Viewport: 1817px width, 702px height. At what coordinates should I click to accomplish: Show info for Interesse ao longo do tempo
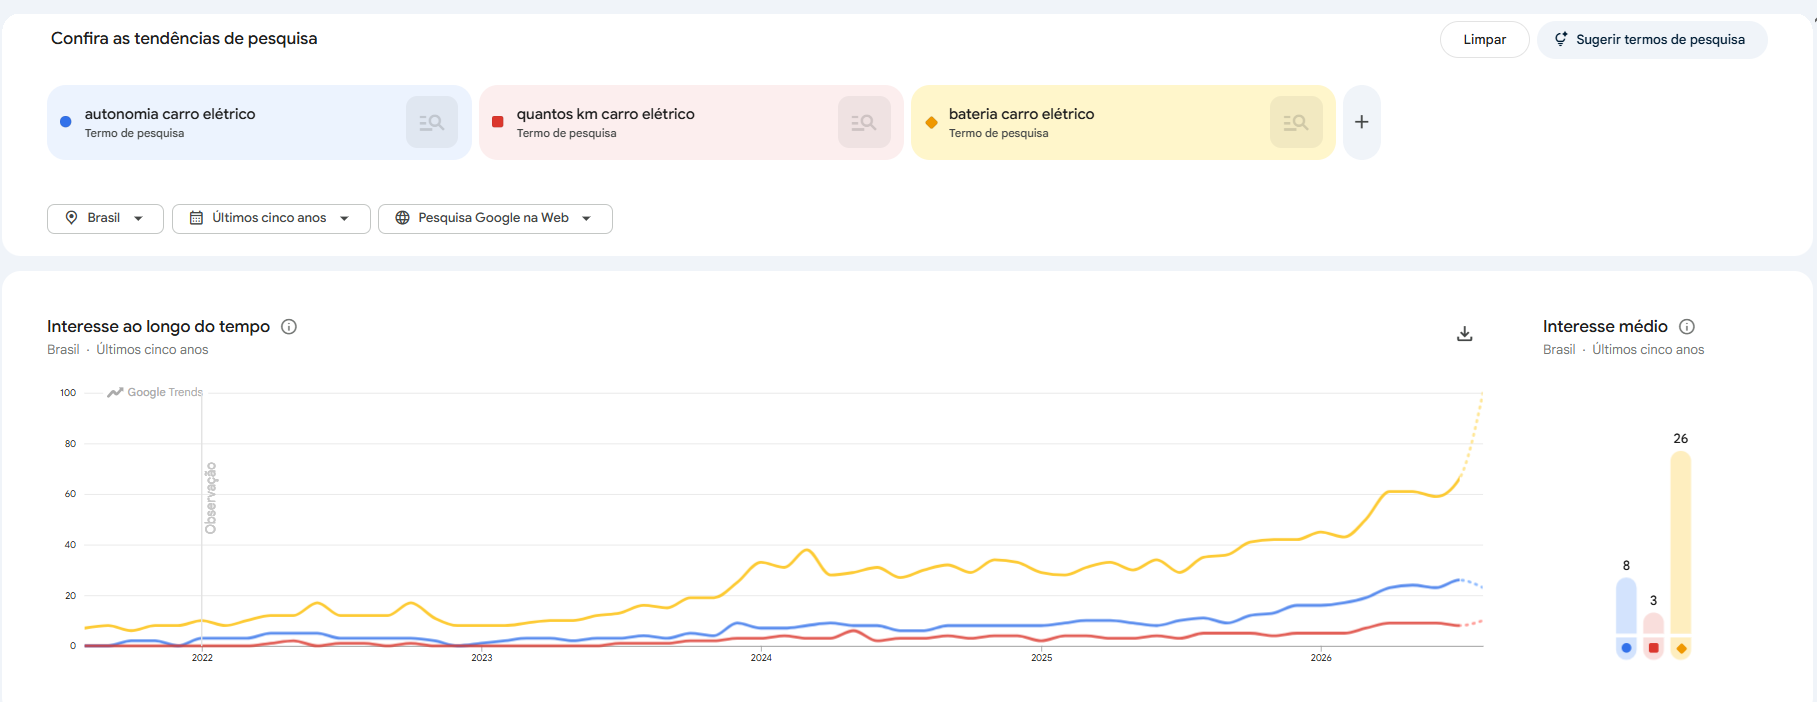pyautogui.click(x=289, y=327)
